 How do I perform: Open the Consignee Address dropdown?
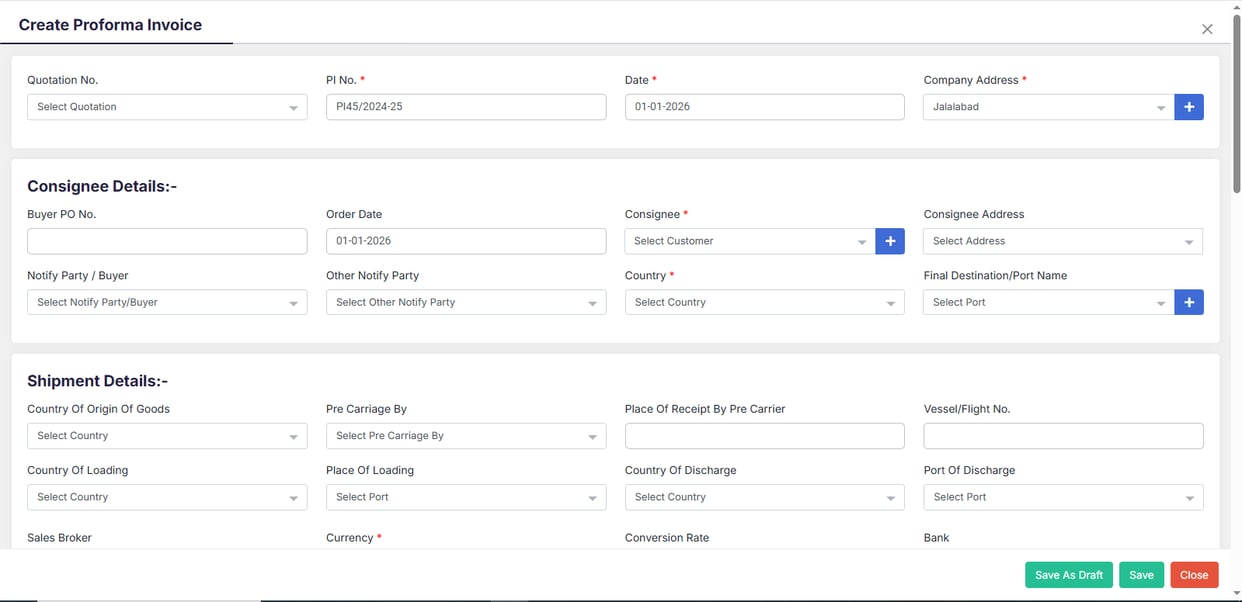pyautogui.click(x=1062, y=240)
